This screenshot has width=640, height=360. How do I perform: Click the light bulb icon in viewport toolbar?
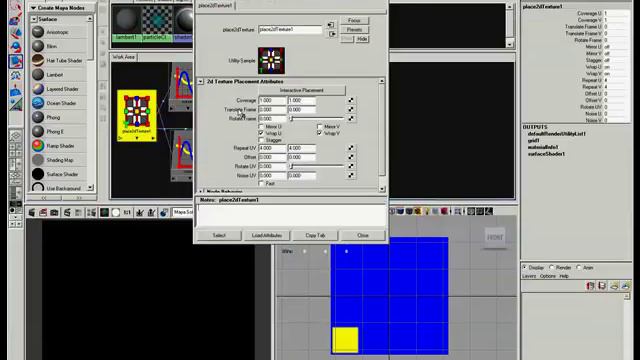427,211
